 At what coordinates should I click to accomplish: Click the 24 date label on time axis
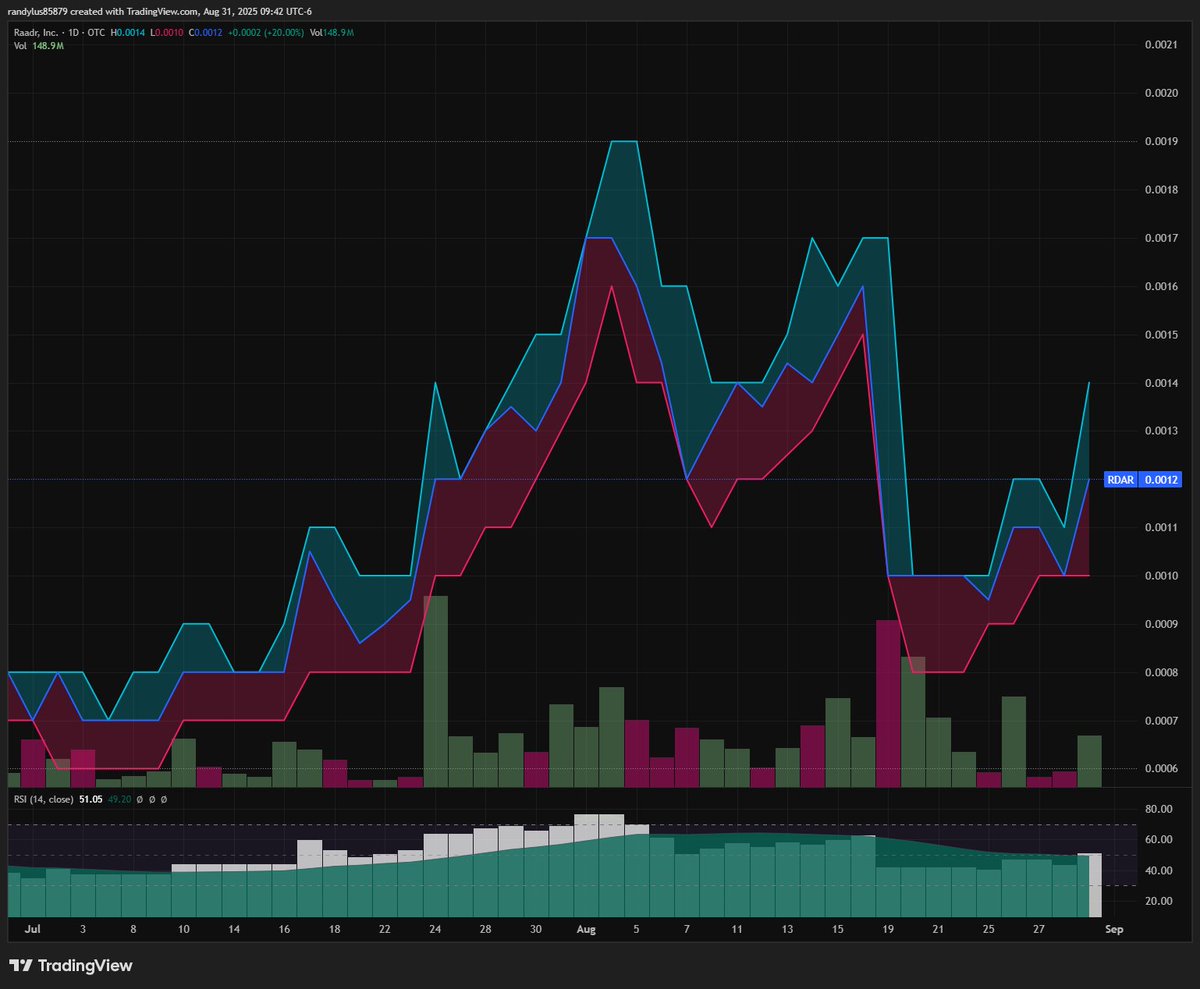pyautogui.click(x=435, y=930)
